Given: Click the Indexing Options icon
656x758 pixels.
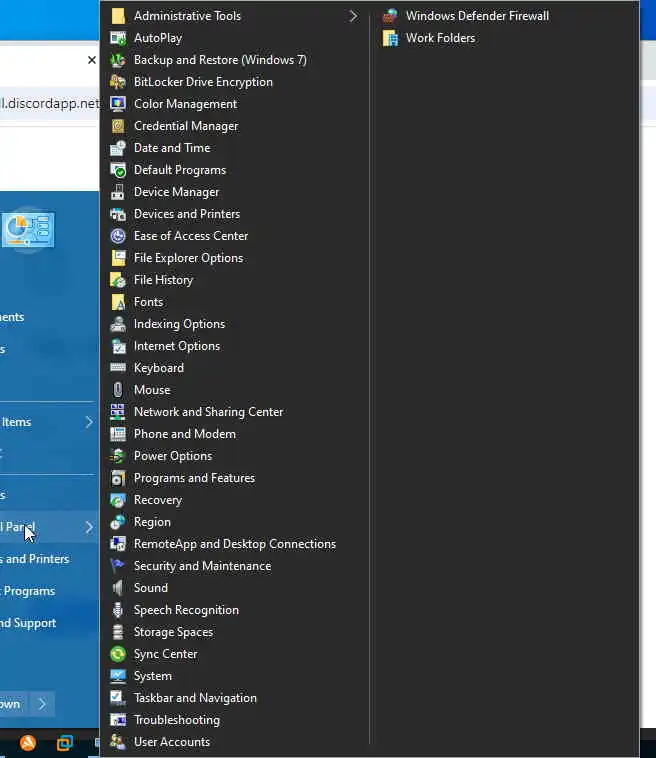Looking at the screenshot, I should [118, 324].
